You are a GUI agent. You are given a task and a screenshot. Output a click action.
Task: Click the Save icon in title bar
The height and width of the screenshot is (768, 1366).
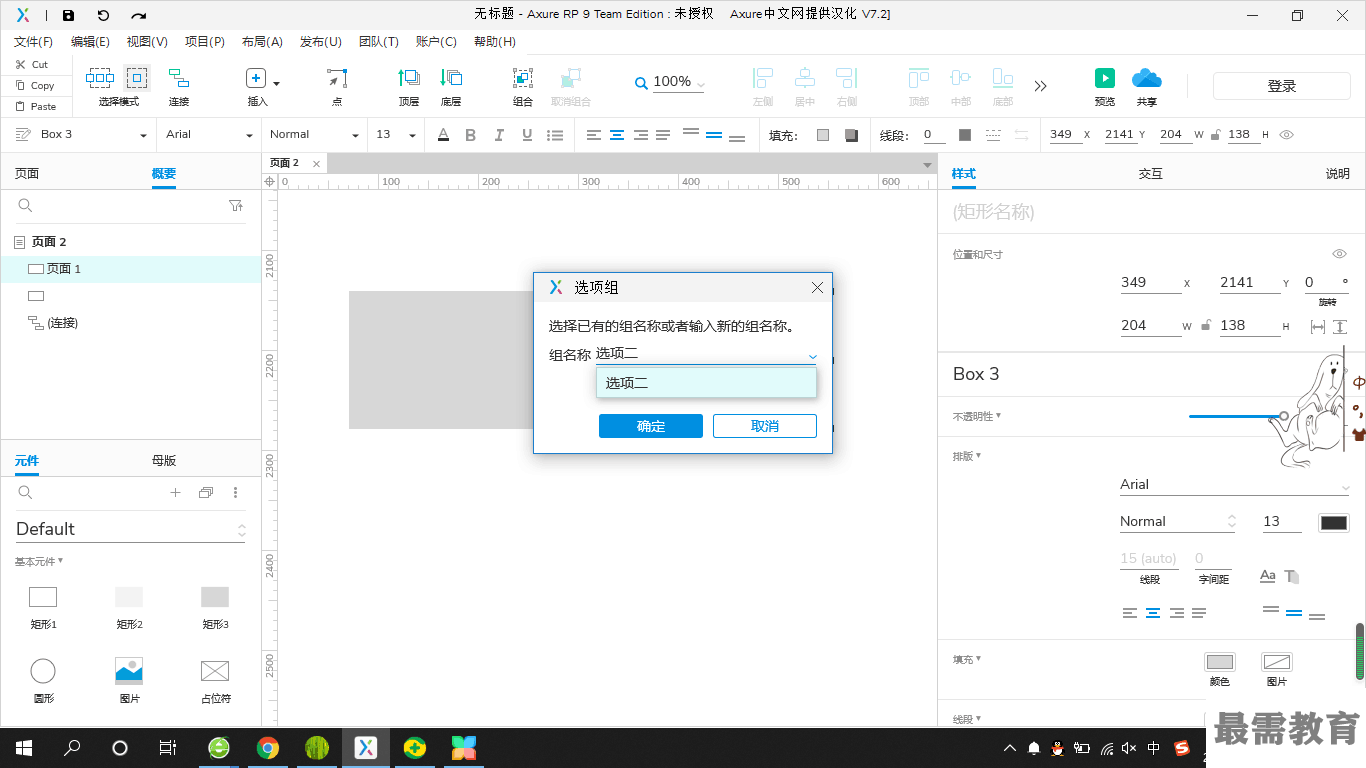(68, 15)
